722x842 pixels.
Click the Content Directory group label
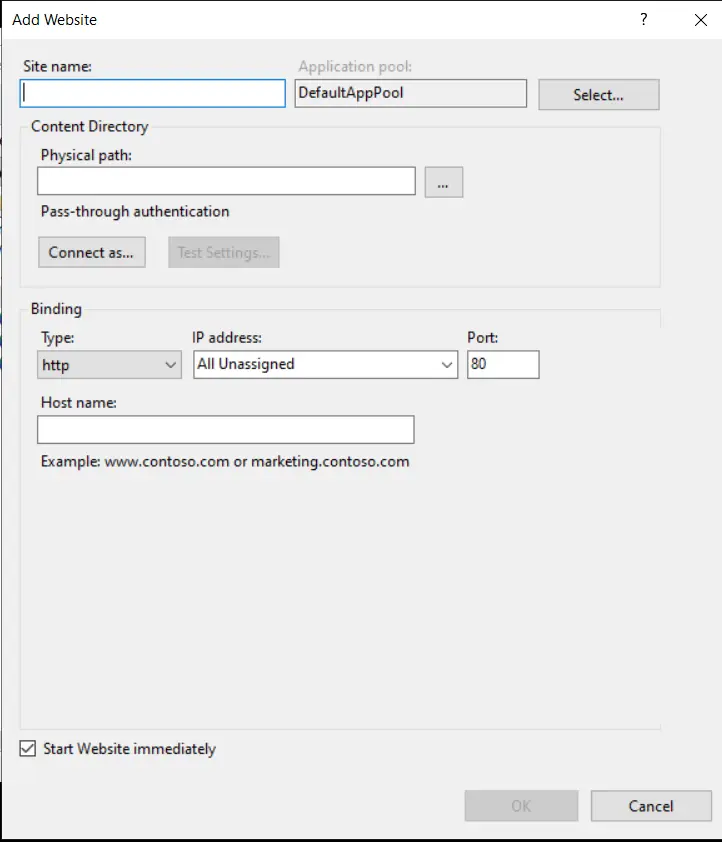click(89, 127)
